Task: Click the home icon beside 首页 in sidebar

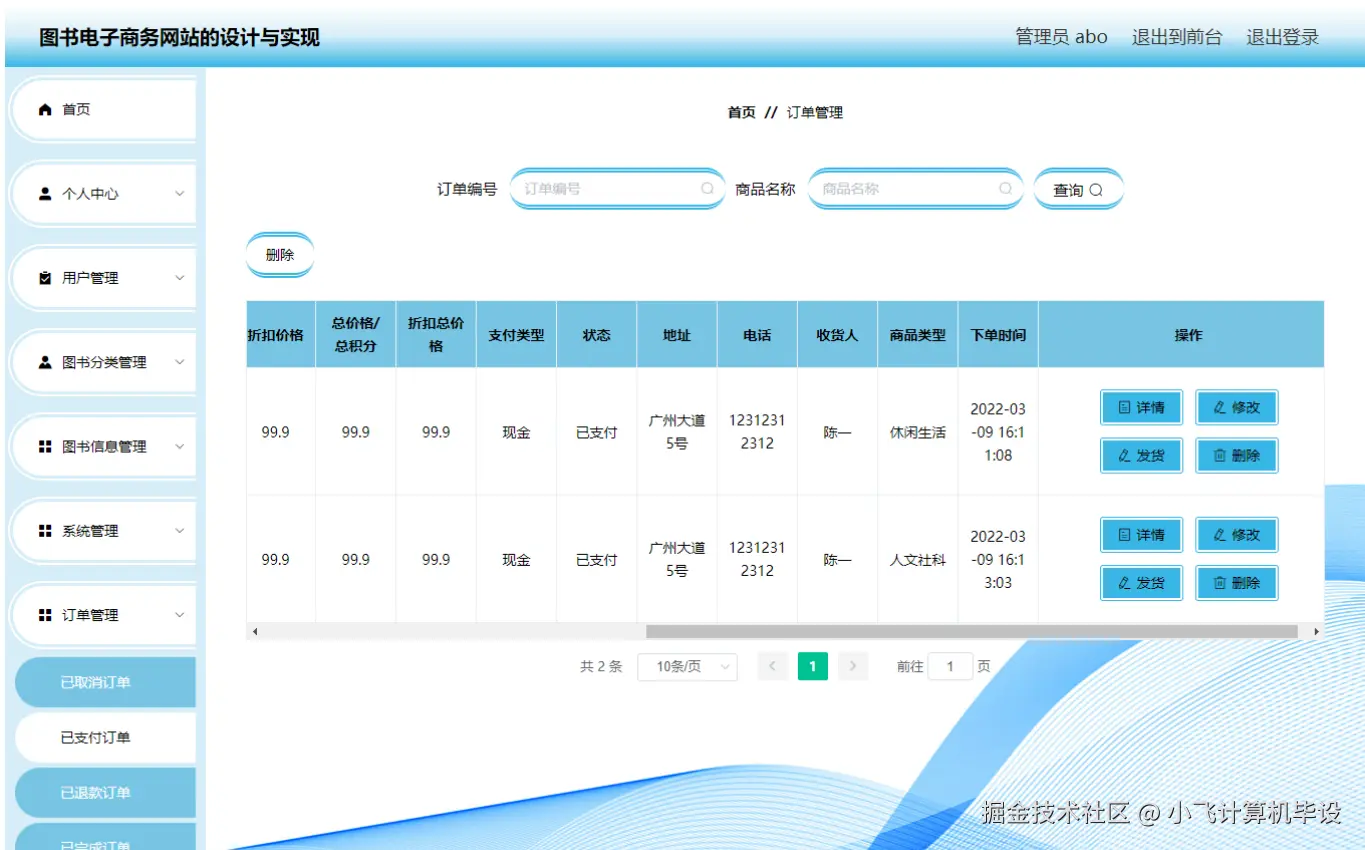Action: click(44, 110)
